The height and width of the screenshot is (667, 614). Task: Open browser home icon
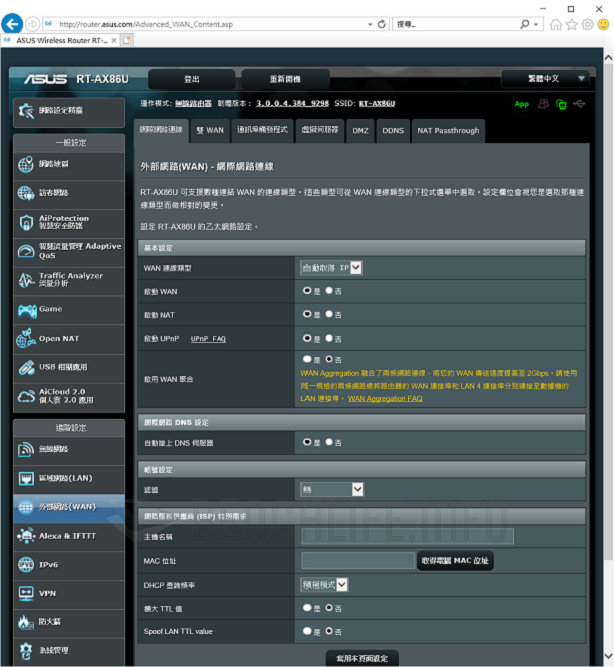click(556, 24)
